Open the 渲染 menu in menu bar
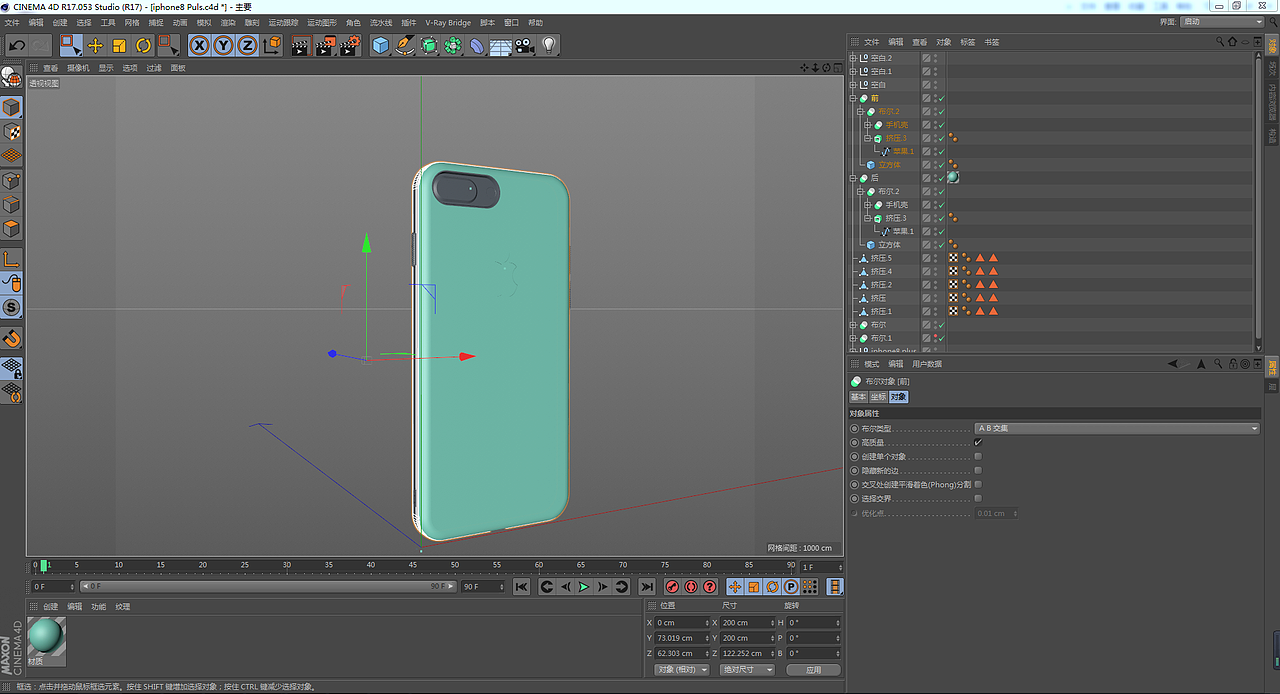The image size is (1280, 694). click(228, 22)
